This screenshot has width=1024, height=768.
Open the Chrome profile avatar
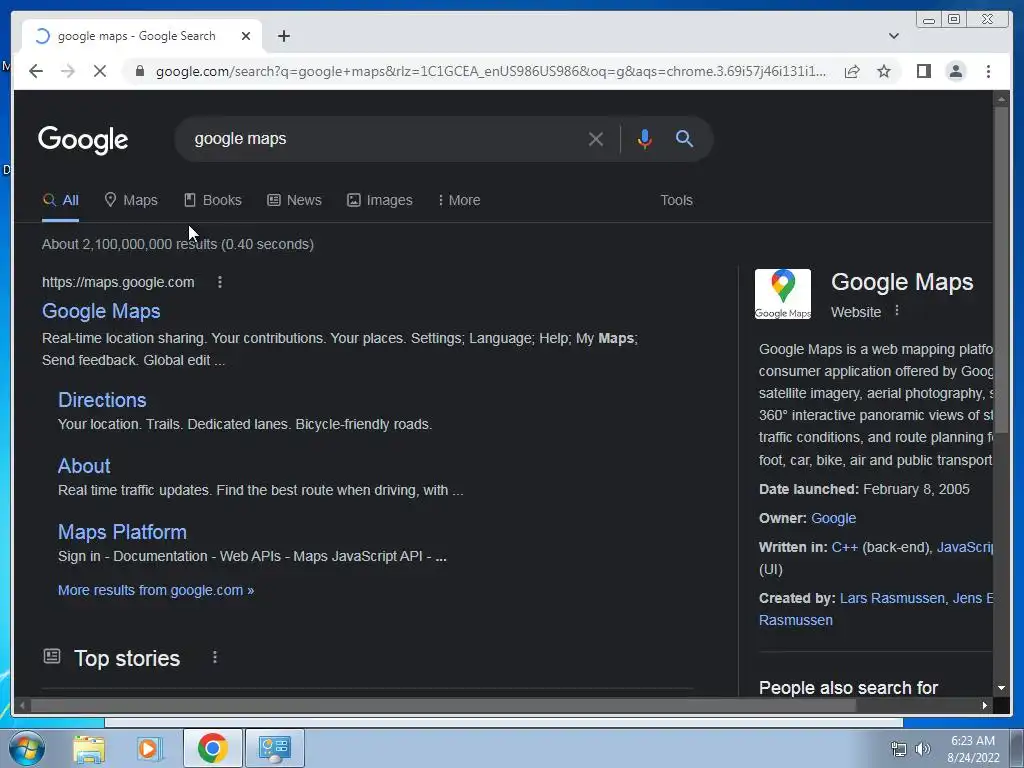point(955,71)
